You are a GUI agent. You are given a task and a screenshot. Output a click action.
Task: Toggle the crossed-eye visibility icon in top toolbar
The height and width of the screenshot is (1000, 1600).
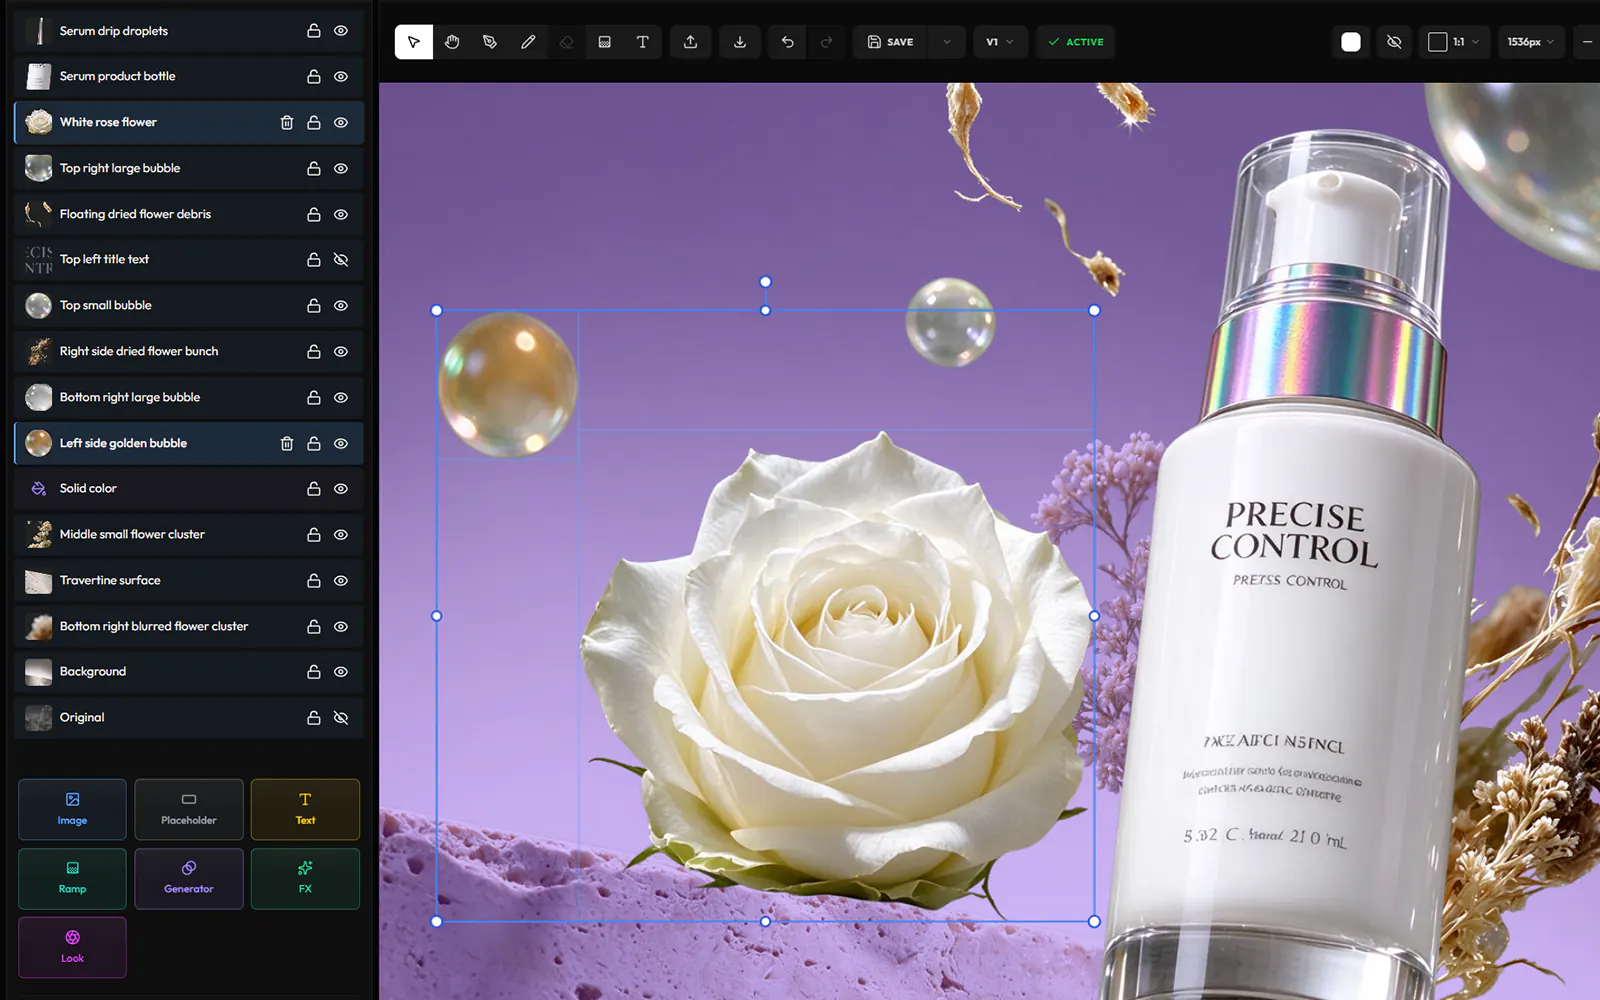click(x=1394, y=42)
